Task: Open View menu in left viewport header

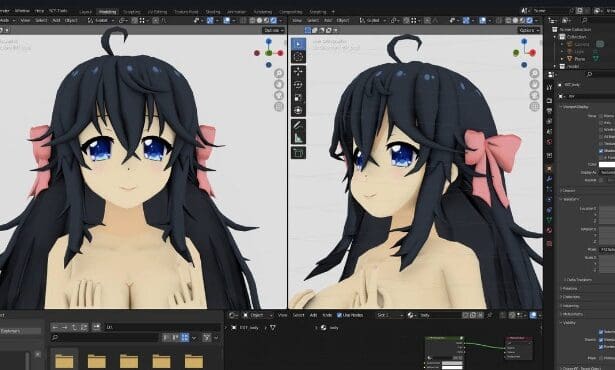Action: tap(25, 20)
